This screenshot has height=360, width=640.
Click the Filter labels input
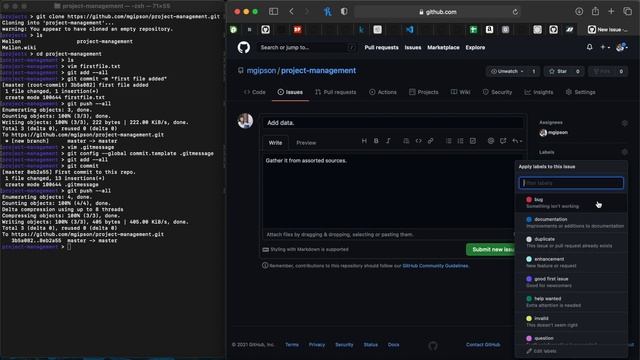(571, 183)
